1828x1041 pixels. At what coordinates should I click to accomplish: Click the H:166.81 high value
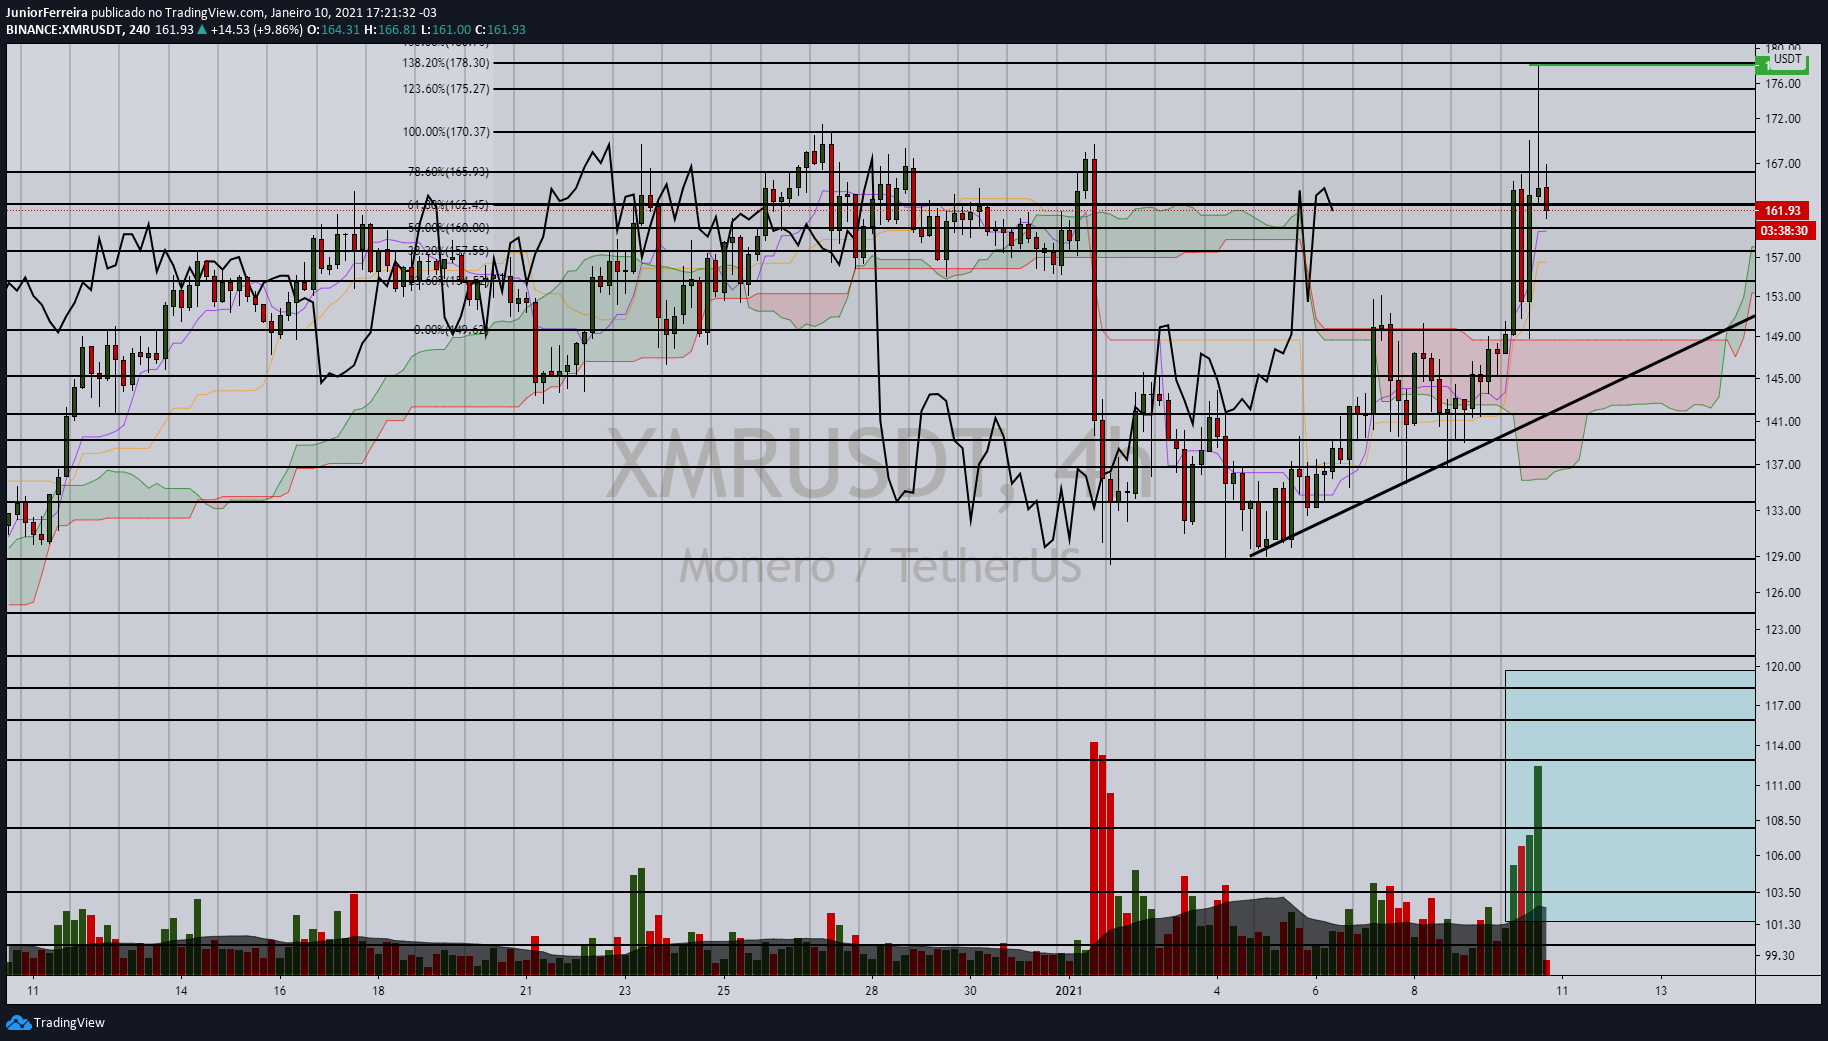pyautogui.click(x=390, y=29)
